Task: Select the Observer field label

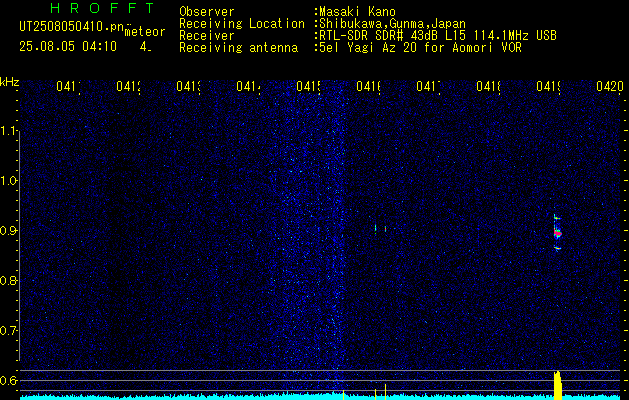Action: click(207, 12)
